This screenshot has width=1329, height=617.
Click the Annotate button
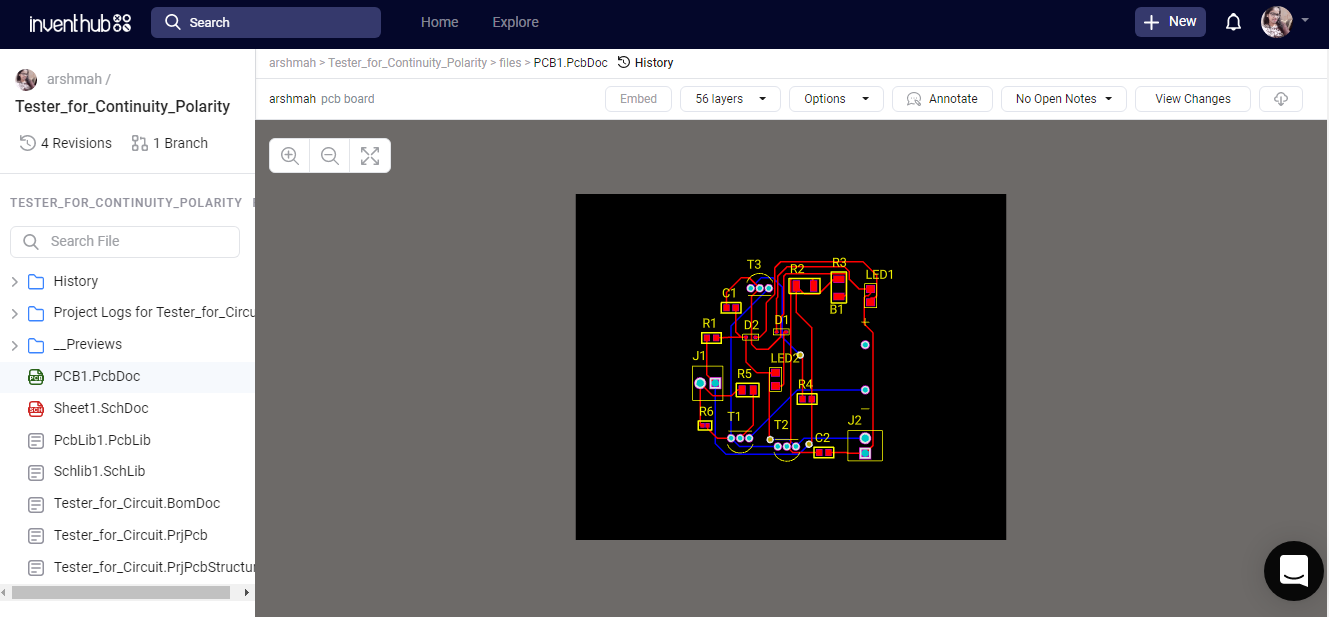pyautogui.click(x=942, y=99)
